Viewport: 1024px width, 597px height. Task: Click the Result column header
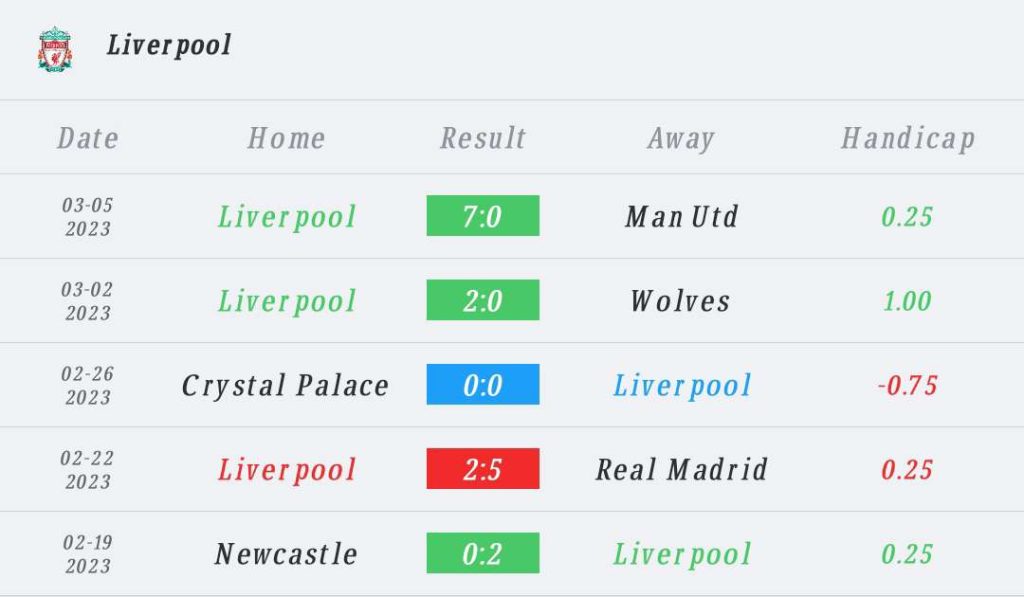(483, 138)
